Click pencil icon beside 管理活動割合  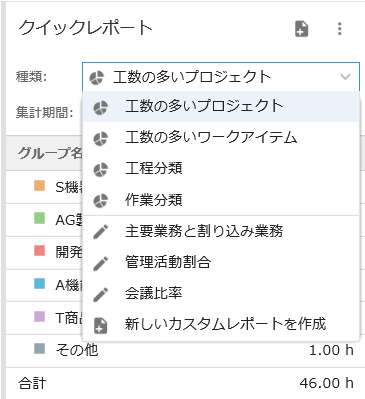101,263
